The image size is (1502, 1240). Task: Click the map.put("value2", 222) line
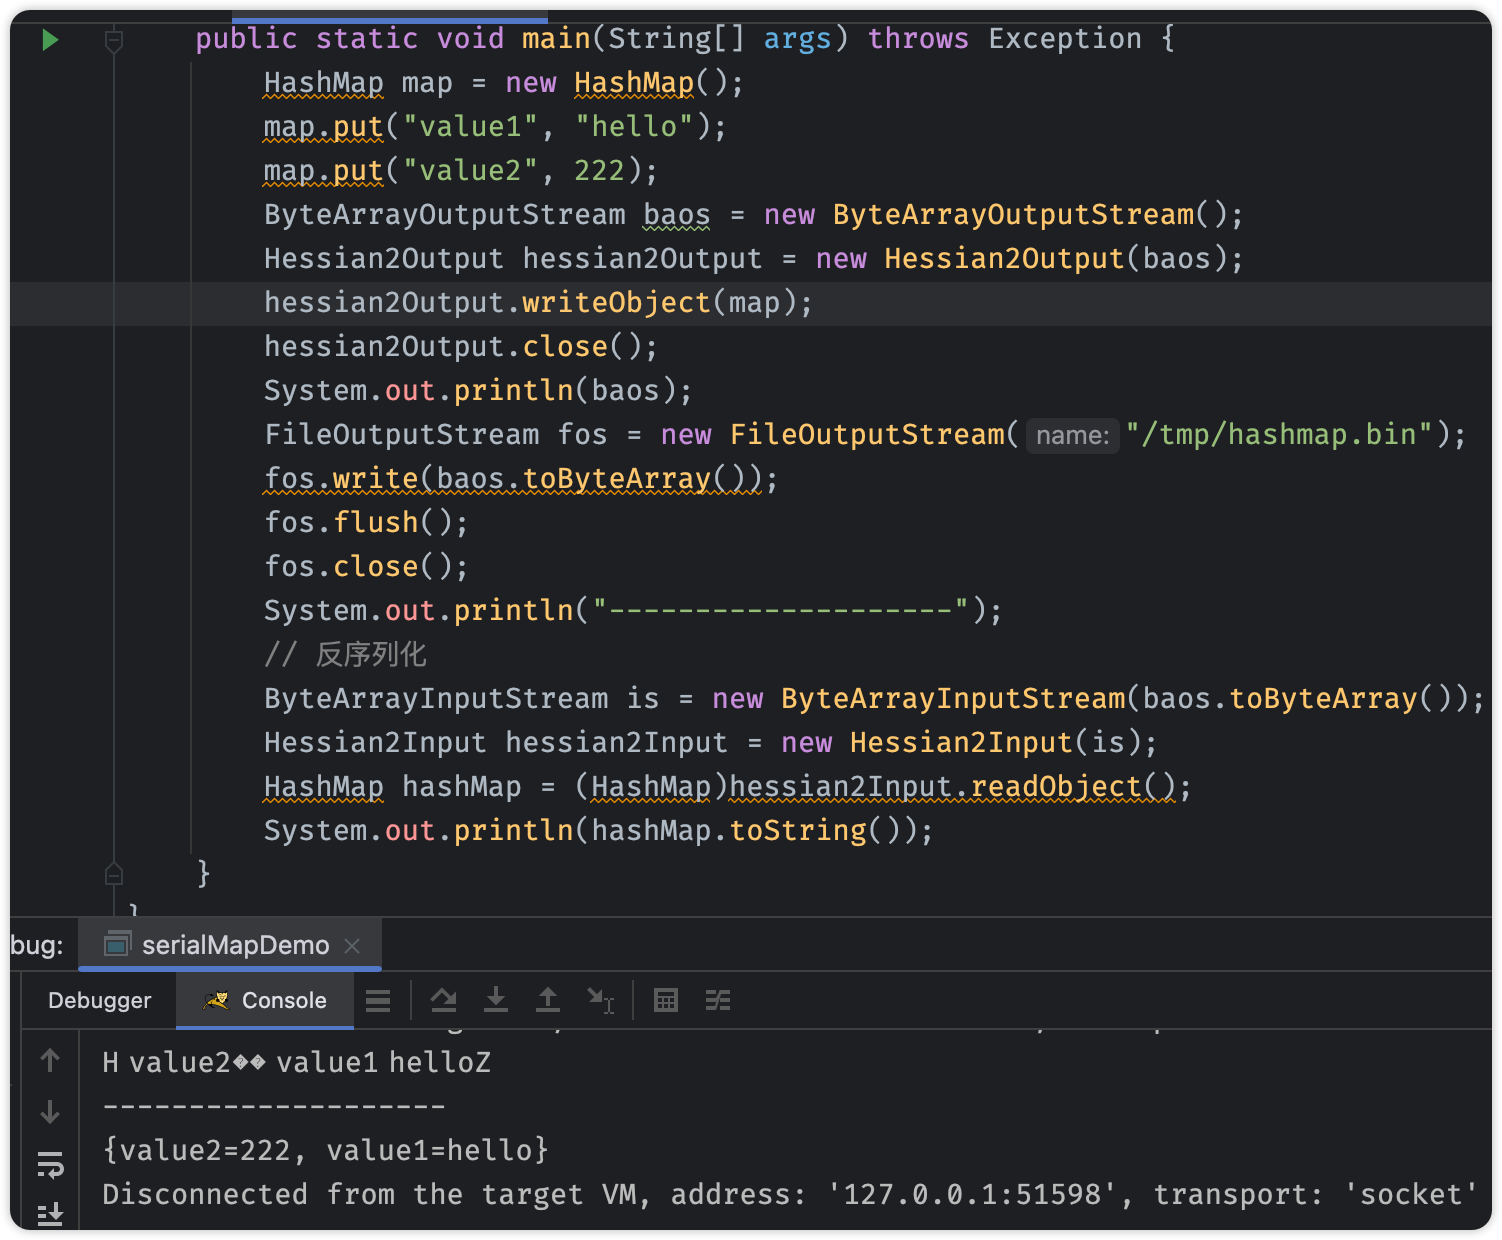click(461, 171)
